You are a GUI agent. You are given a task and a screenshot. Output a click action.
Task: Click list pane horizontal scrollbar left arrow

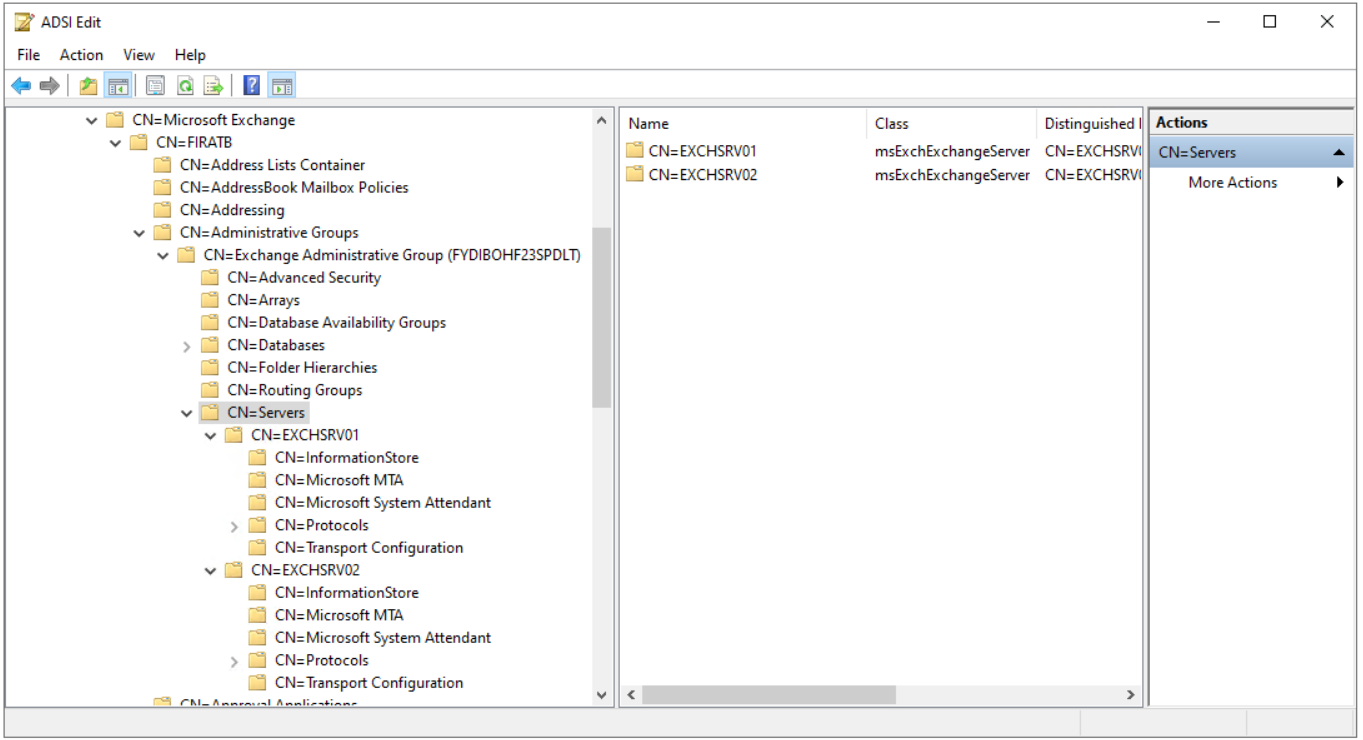pyautogui.click(x=632, y=694)
